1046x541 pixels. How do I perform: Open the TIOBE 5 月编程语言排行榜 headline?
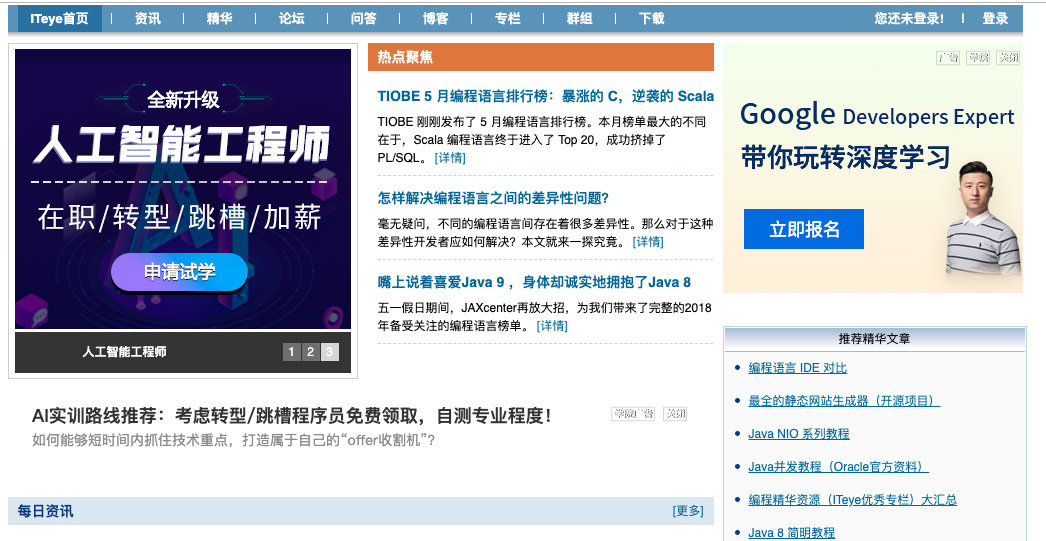coord(546,96)
